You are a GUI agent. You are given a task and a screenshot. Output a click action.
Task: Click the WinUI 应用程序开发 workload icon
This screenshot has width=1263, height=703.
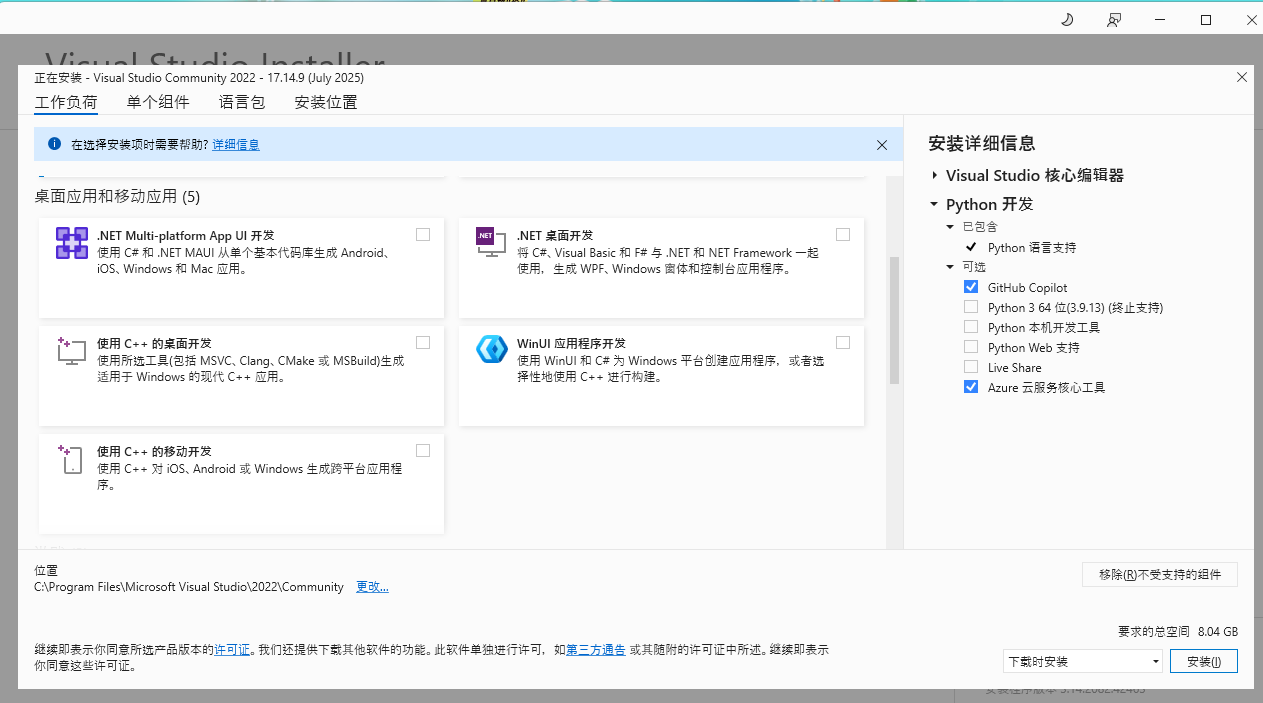pyautogui.click(x=491, y=349)
